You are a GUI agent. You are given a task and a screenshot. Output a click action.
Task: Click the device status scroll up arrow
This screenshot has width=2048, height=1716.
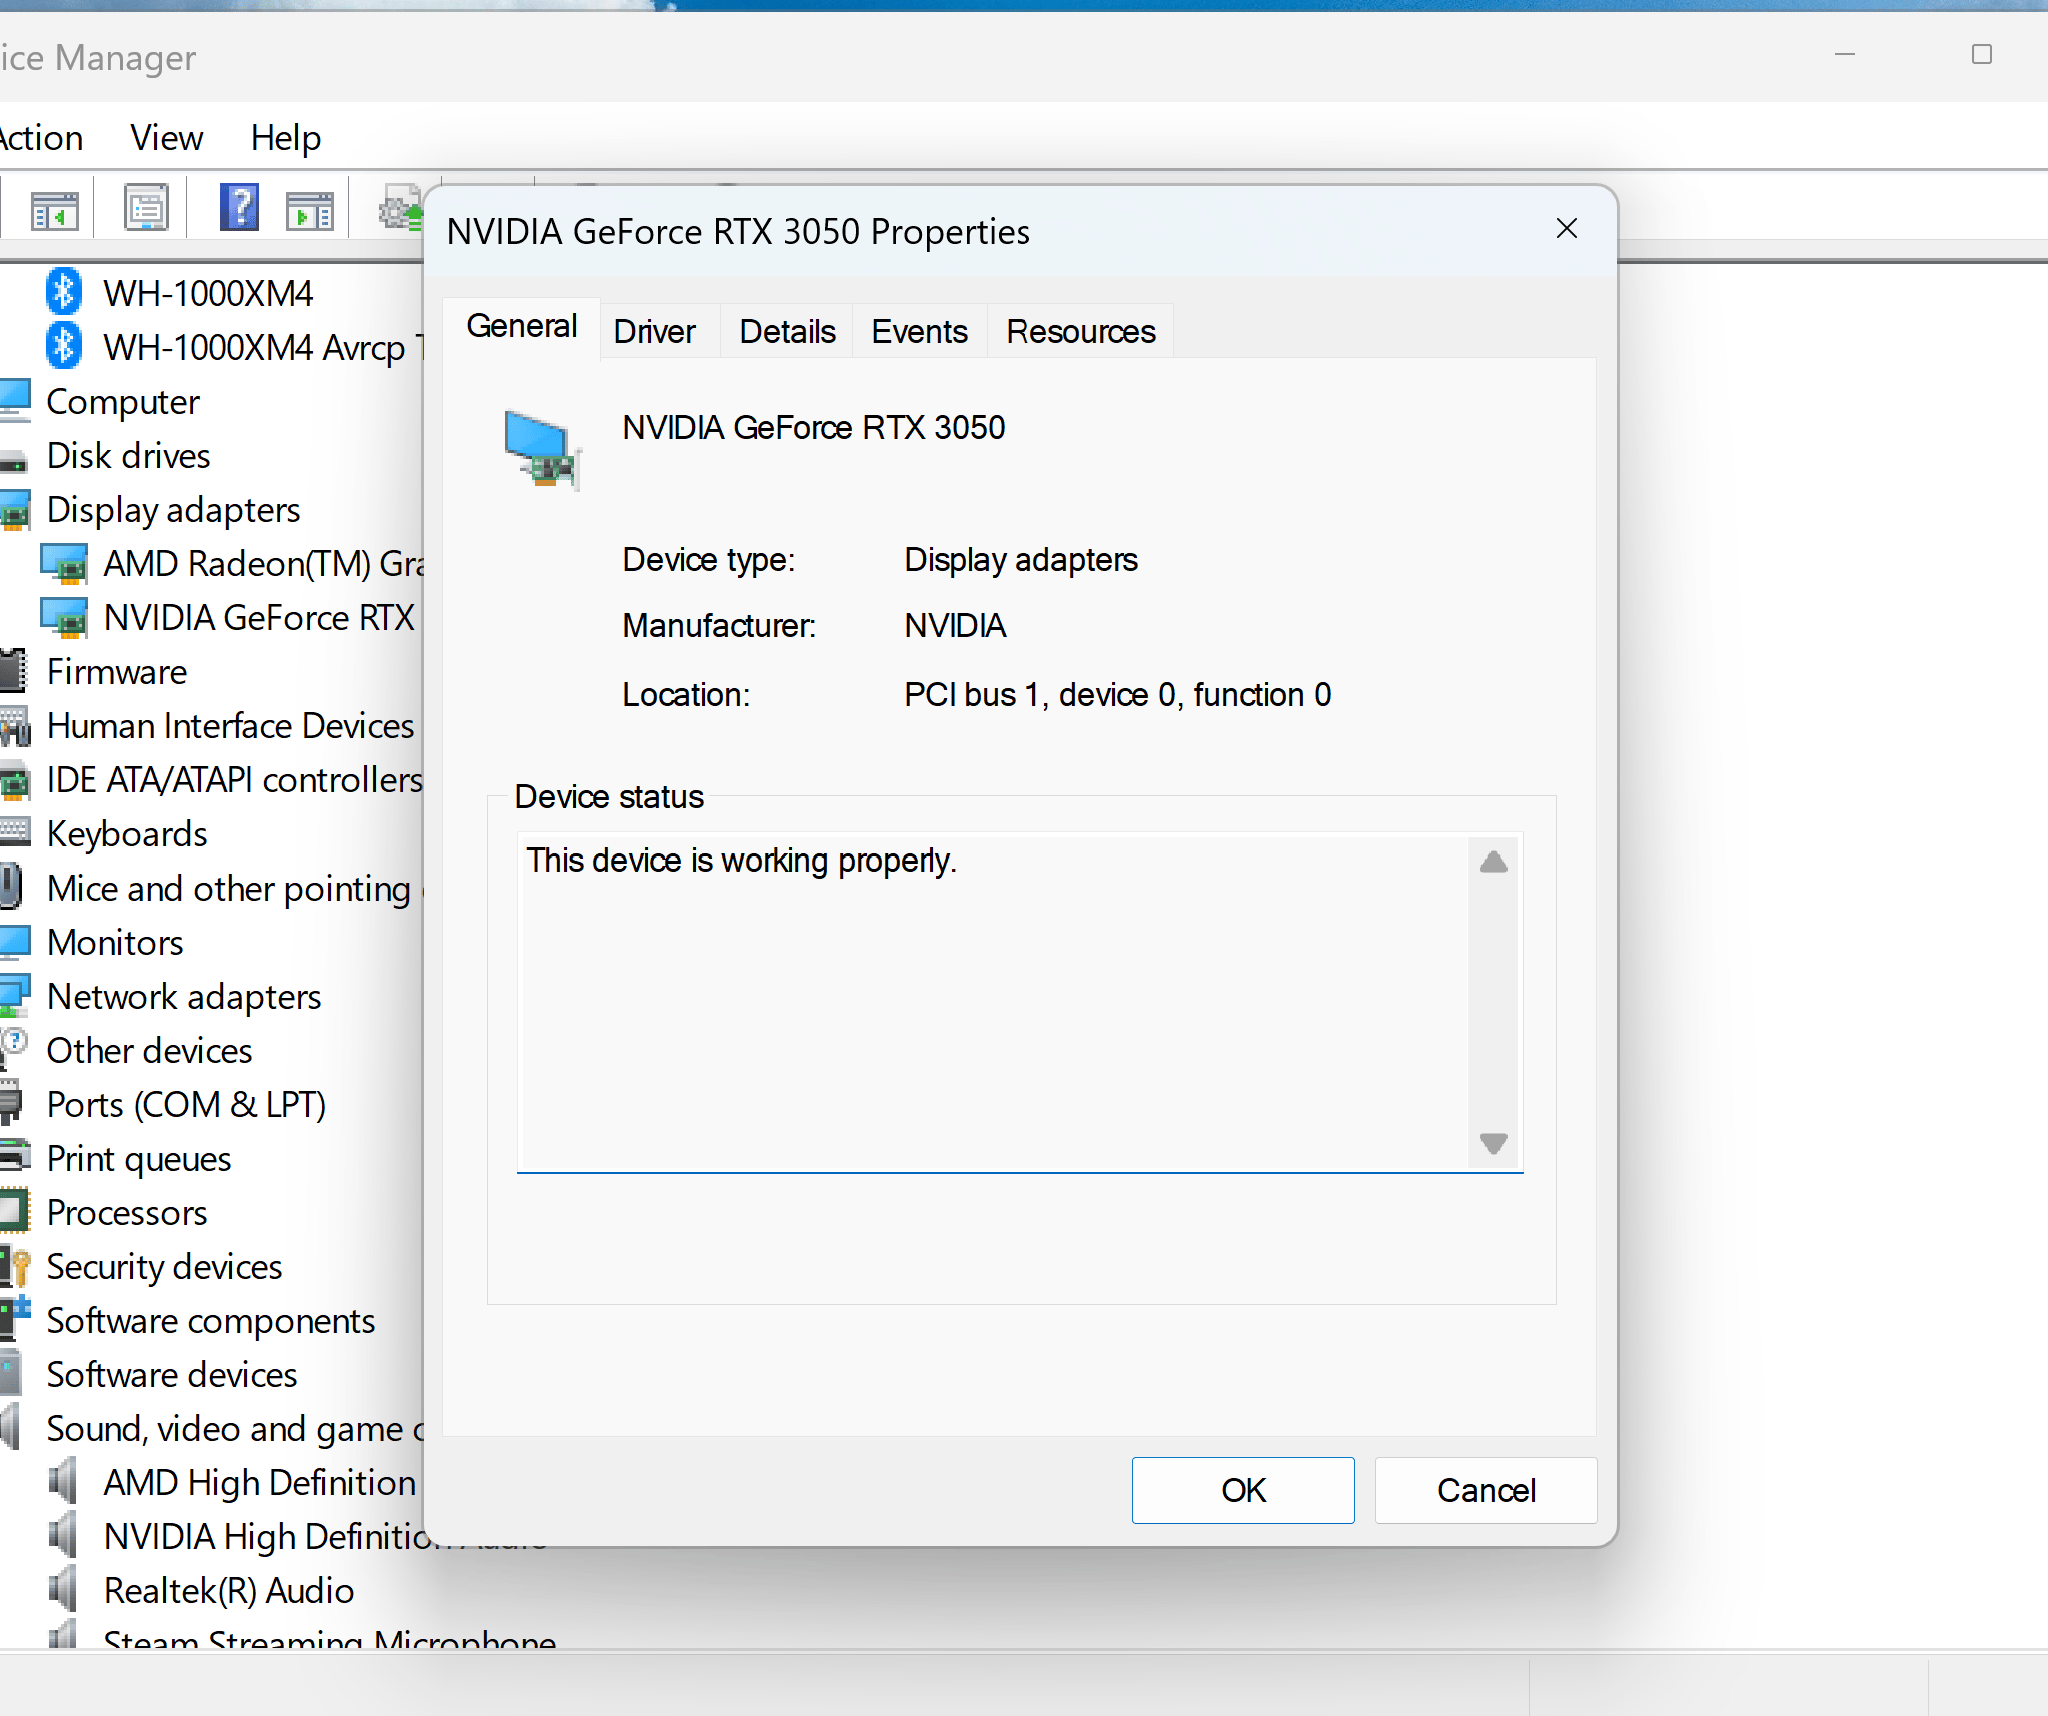[x=1493, y=861]
